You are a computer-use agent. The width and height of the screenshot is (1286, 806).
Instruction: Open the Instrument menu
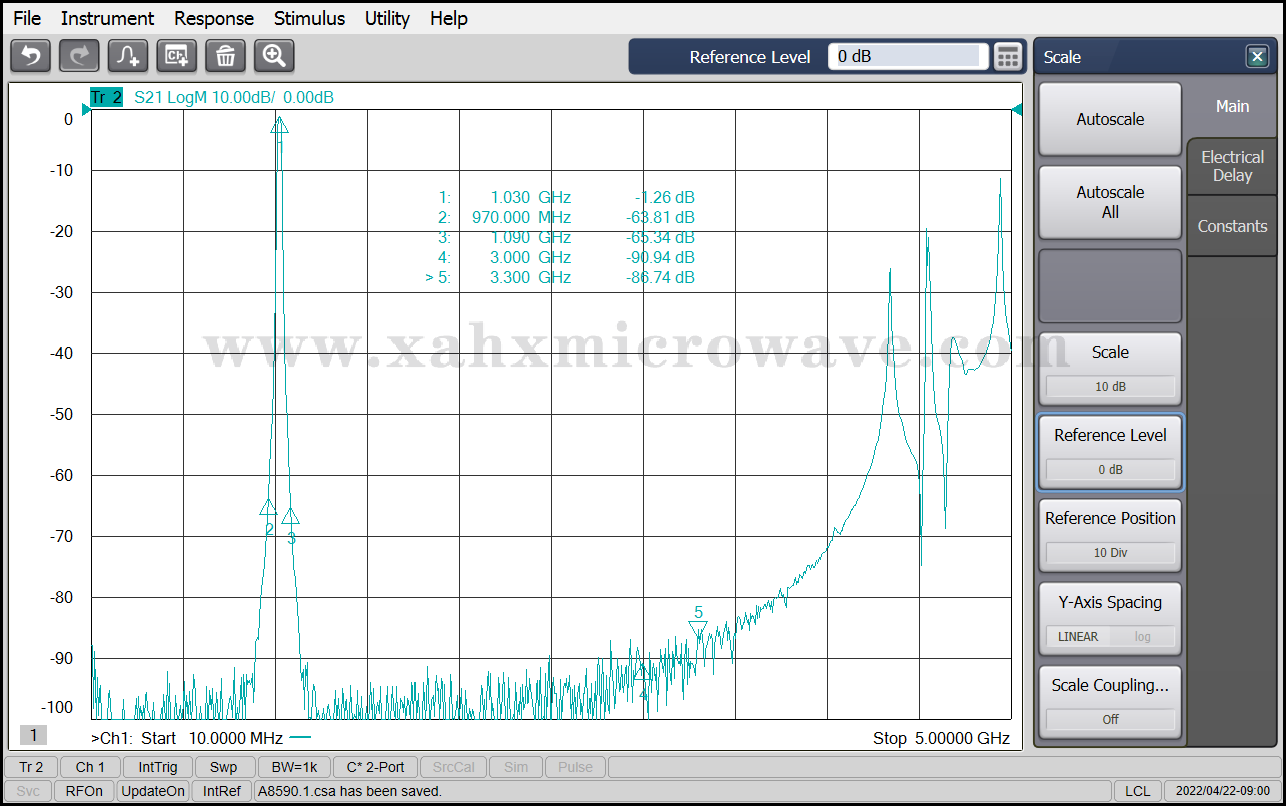pos(107,18)
